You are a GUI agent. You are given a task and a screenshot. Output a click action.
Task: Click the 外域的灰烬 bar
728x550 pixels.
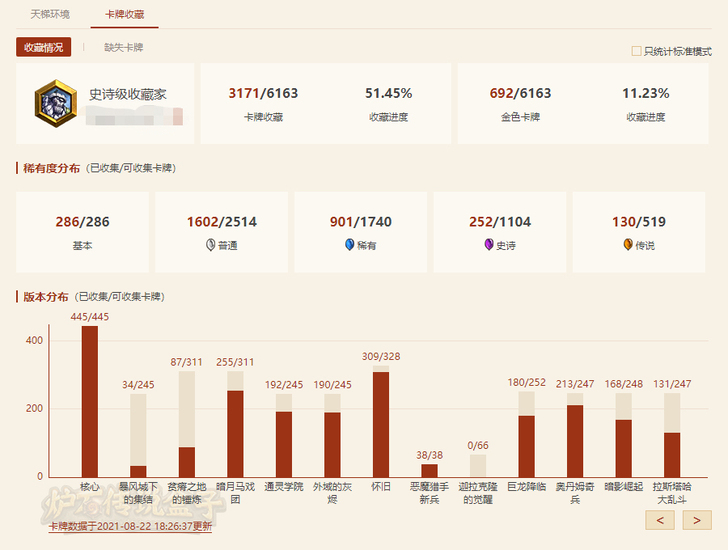pyautogui.click(x=332, y=435)
